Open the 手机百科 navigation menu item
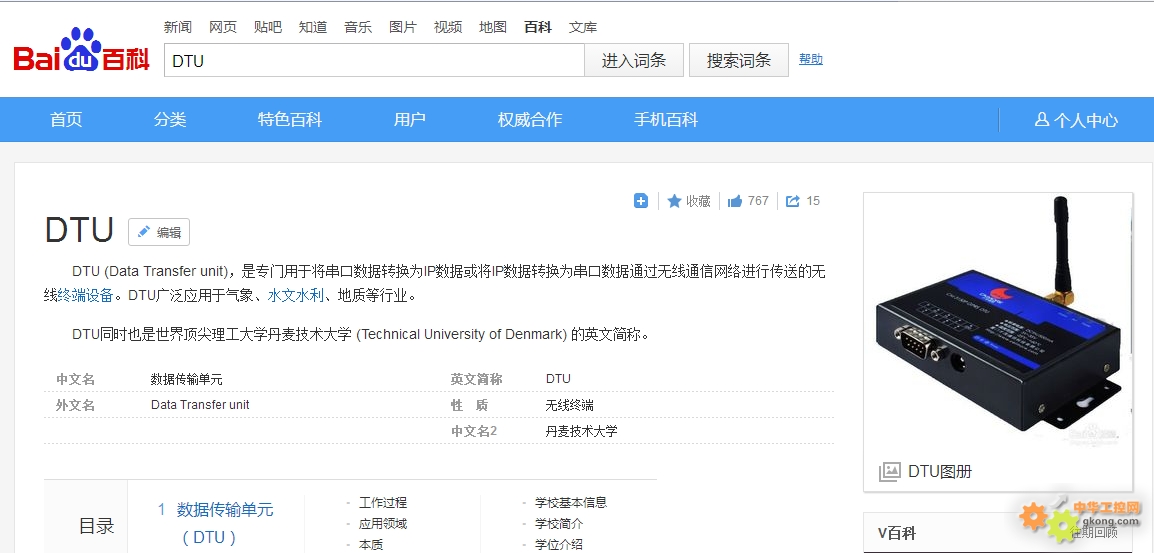This screenshot has width=1154, height=553. (x=666, y=119)
